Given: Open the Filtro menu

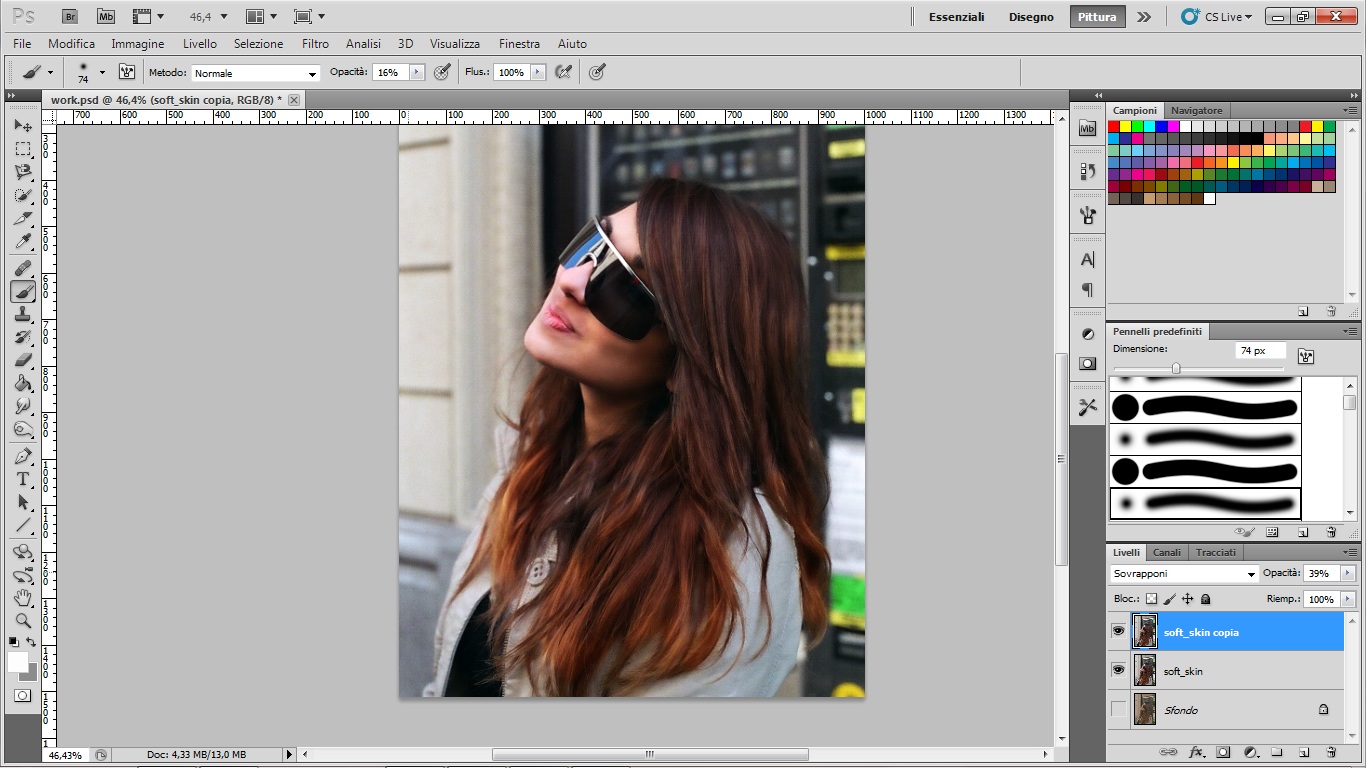Looking at the screenshot, I should coord(315,44).
